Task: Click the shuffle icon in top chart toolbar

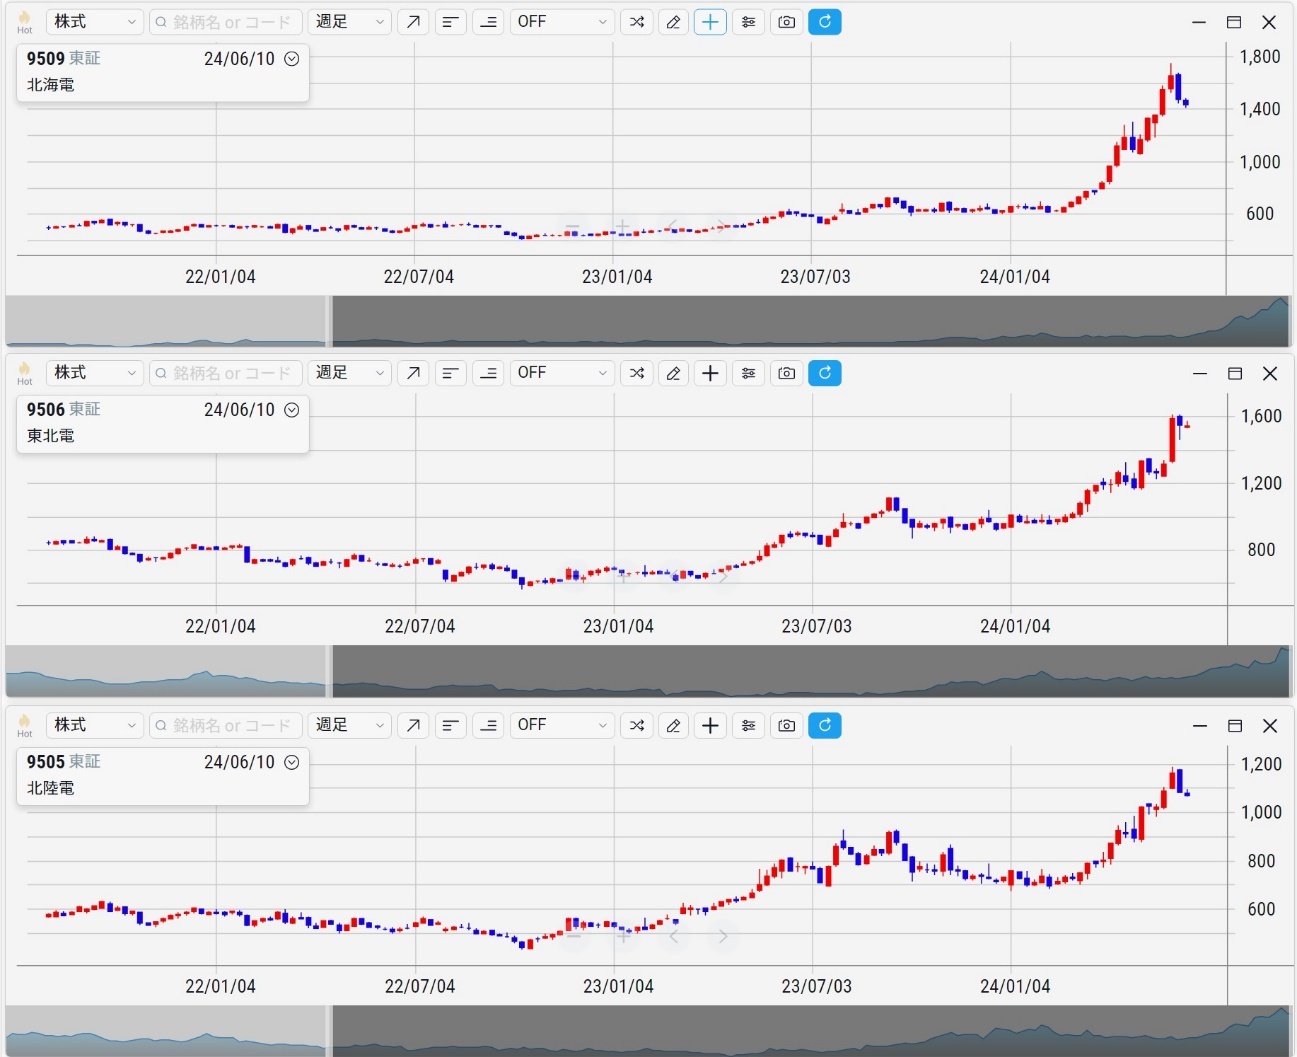Action: point(637,22)
